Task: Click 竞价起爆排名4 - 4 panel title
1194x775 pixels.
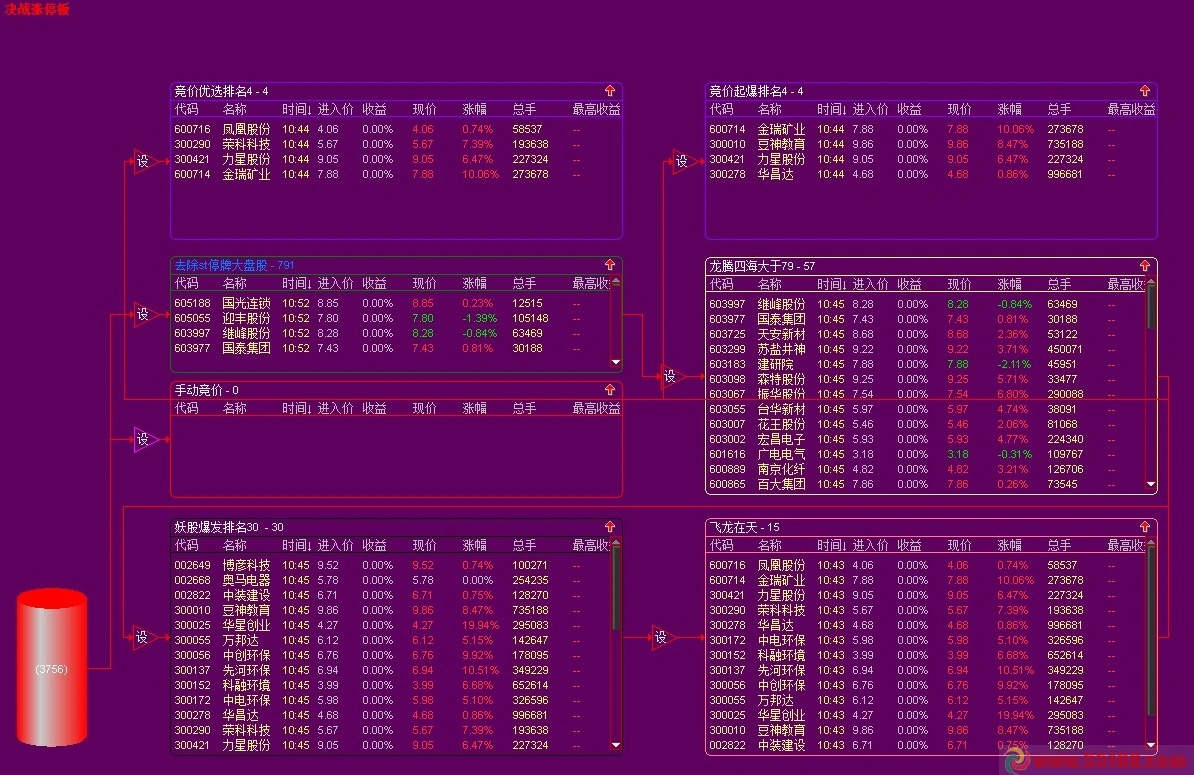Action: pyautogui.click(x=756, y=91)
